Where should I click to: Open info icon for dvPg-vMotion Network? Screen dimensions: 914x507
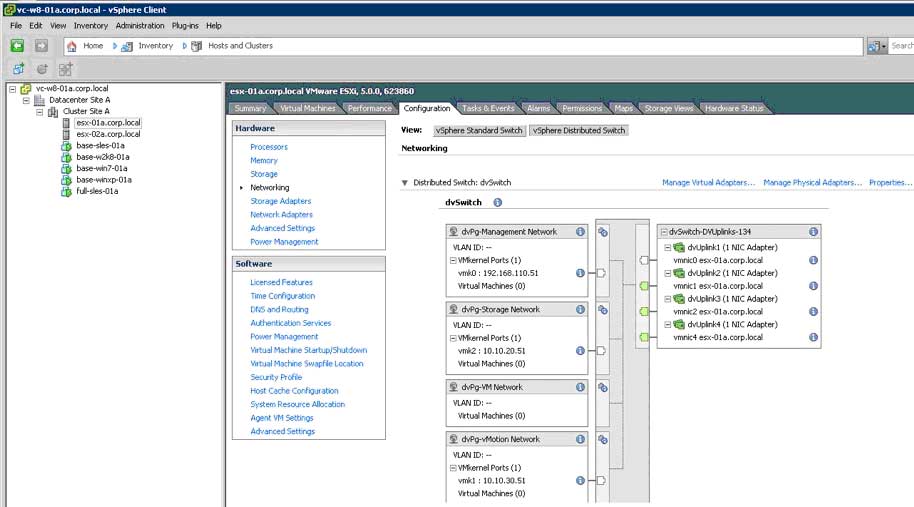[580, 439]
